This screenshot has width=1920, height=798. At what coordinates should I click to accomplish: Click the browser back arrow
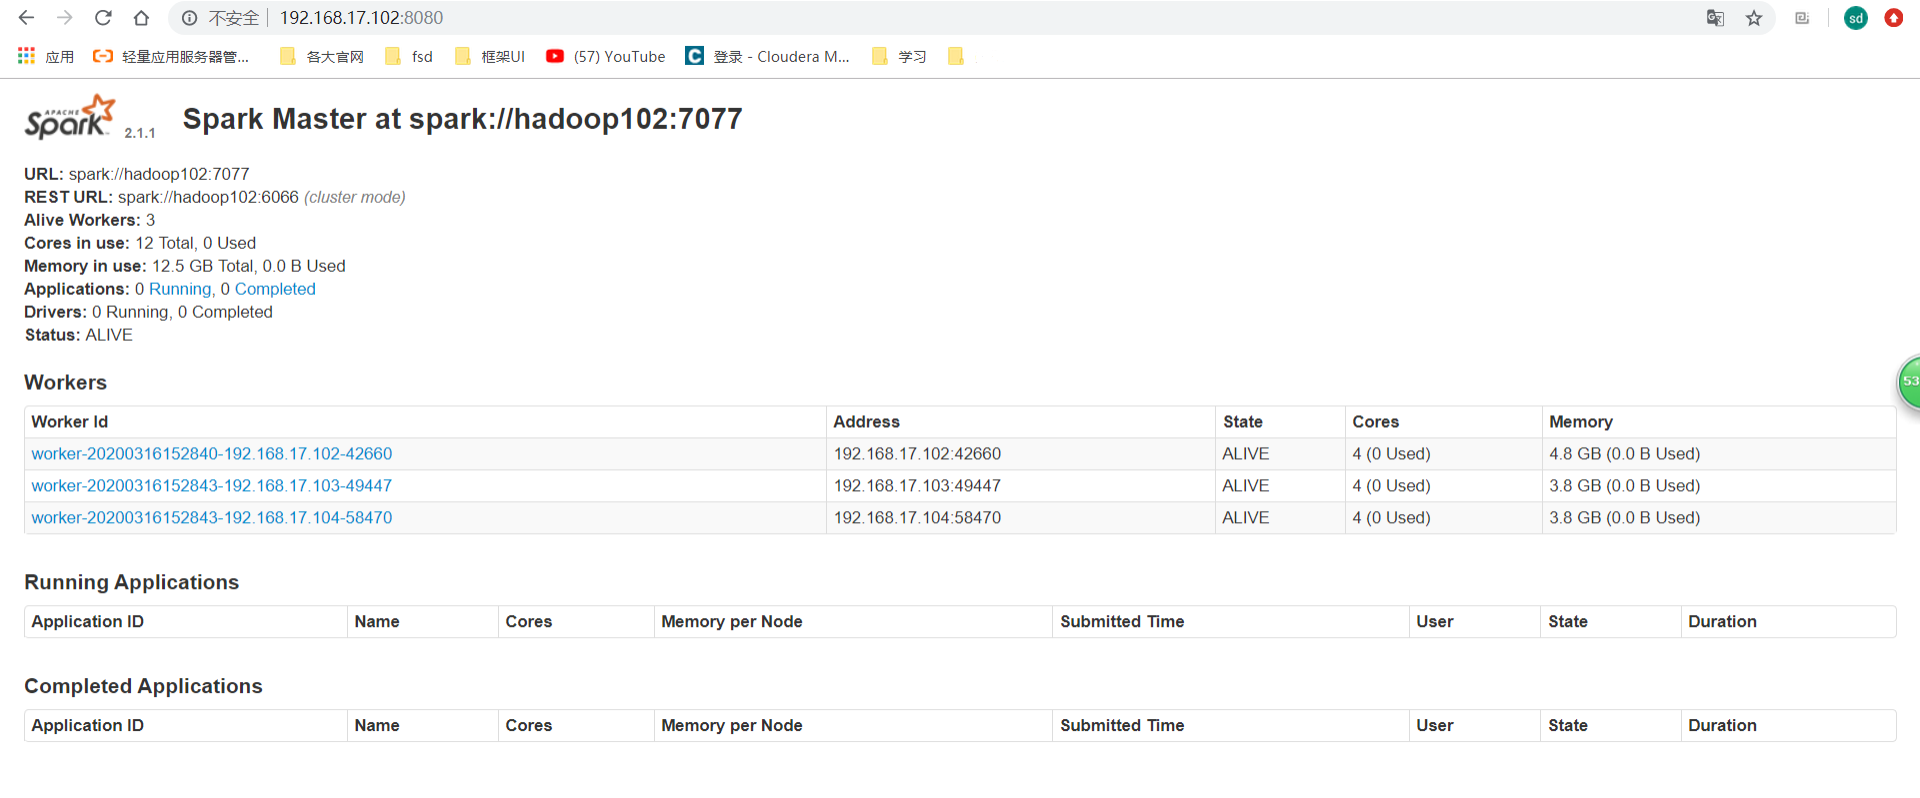coord(27,18)
